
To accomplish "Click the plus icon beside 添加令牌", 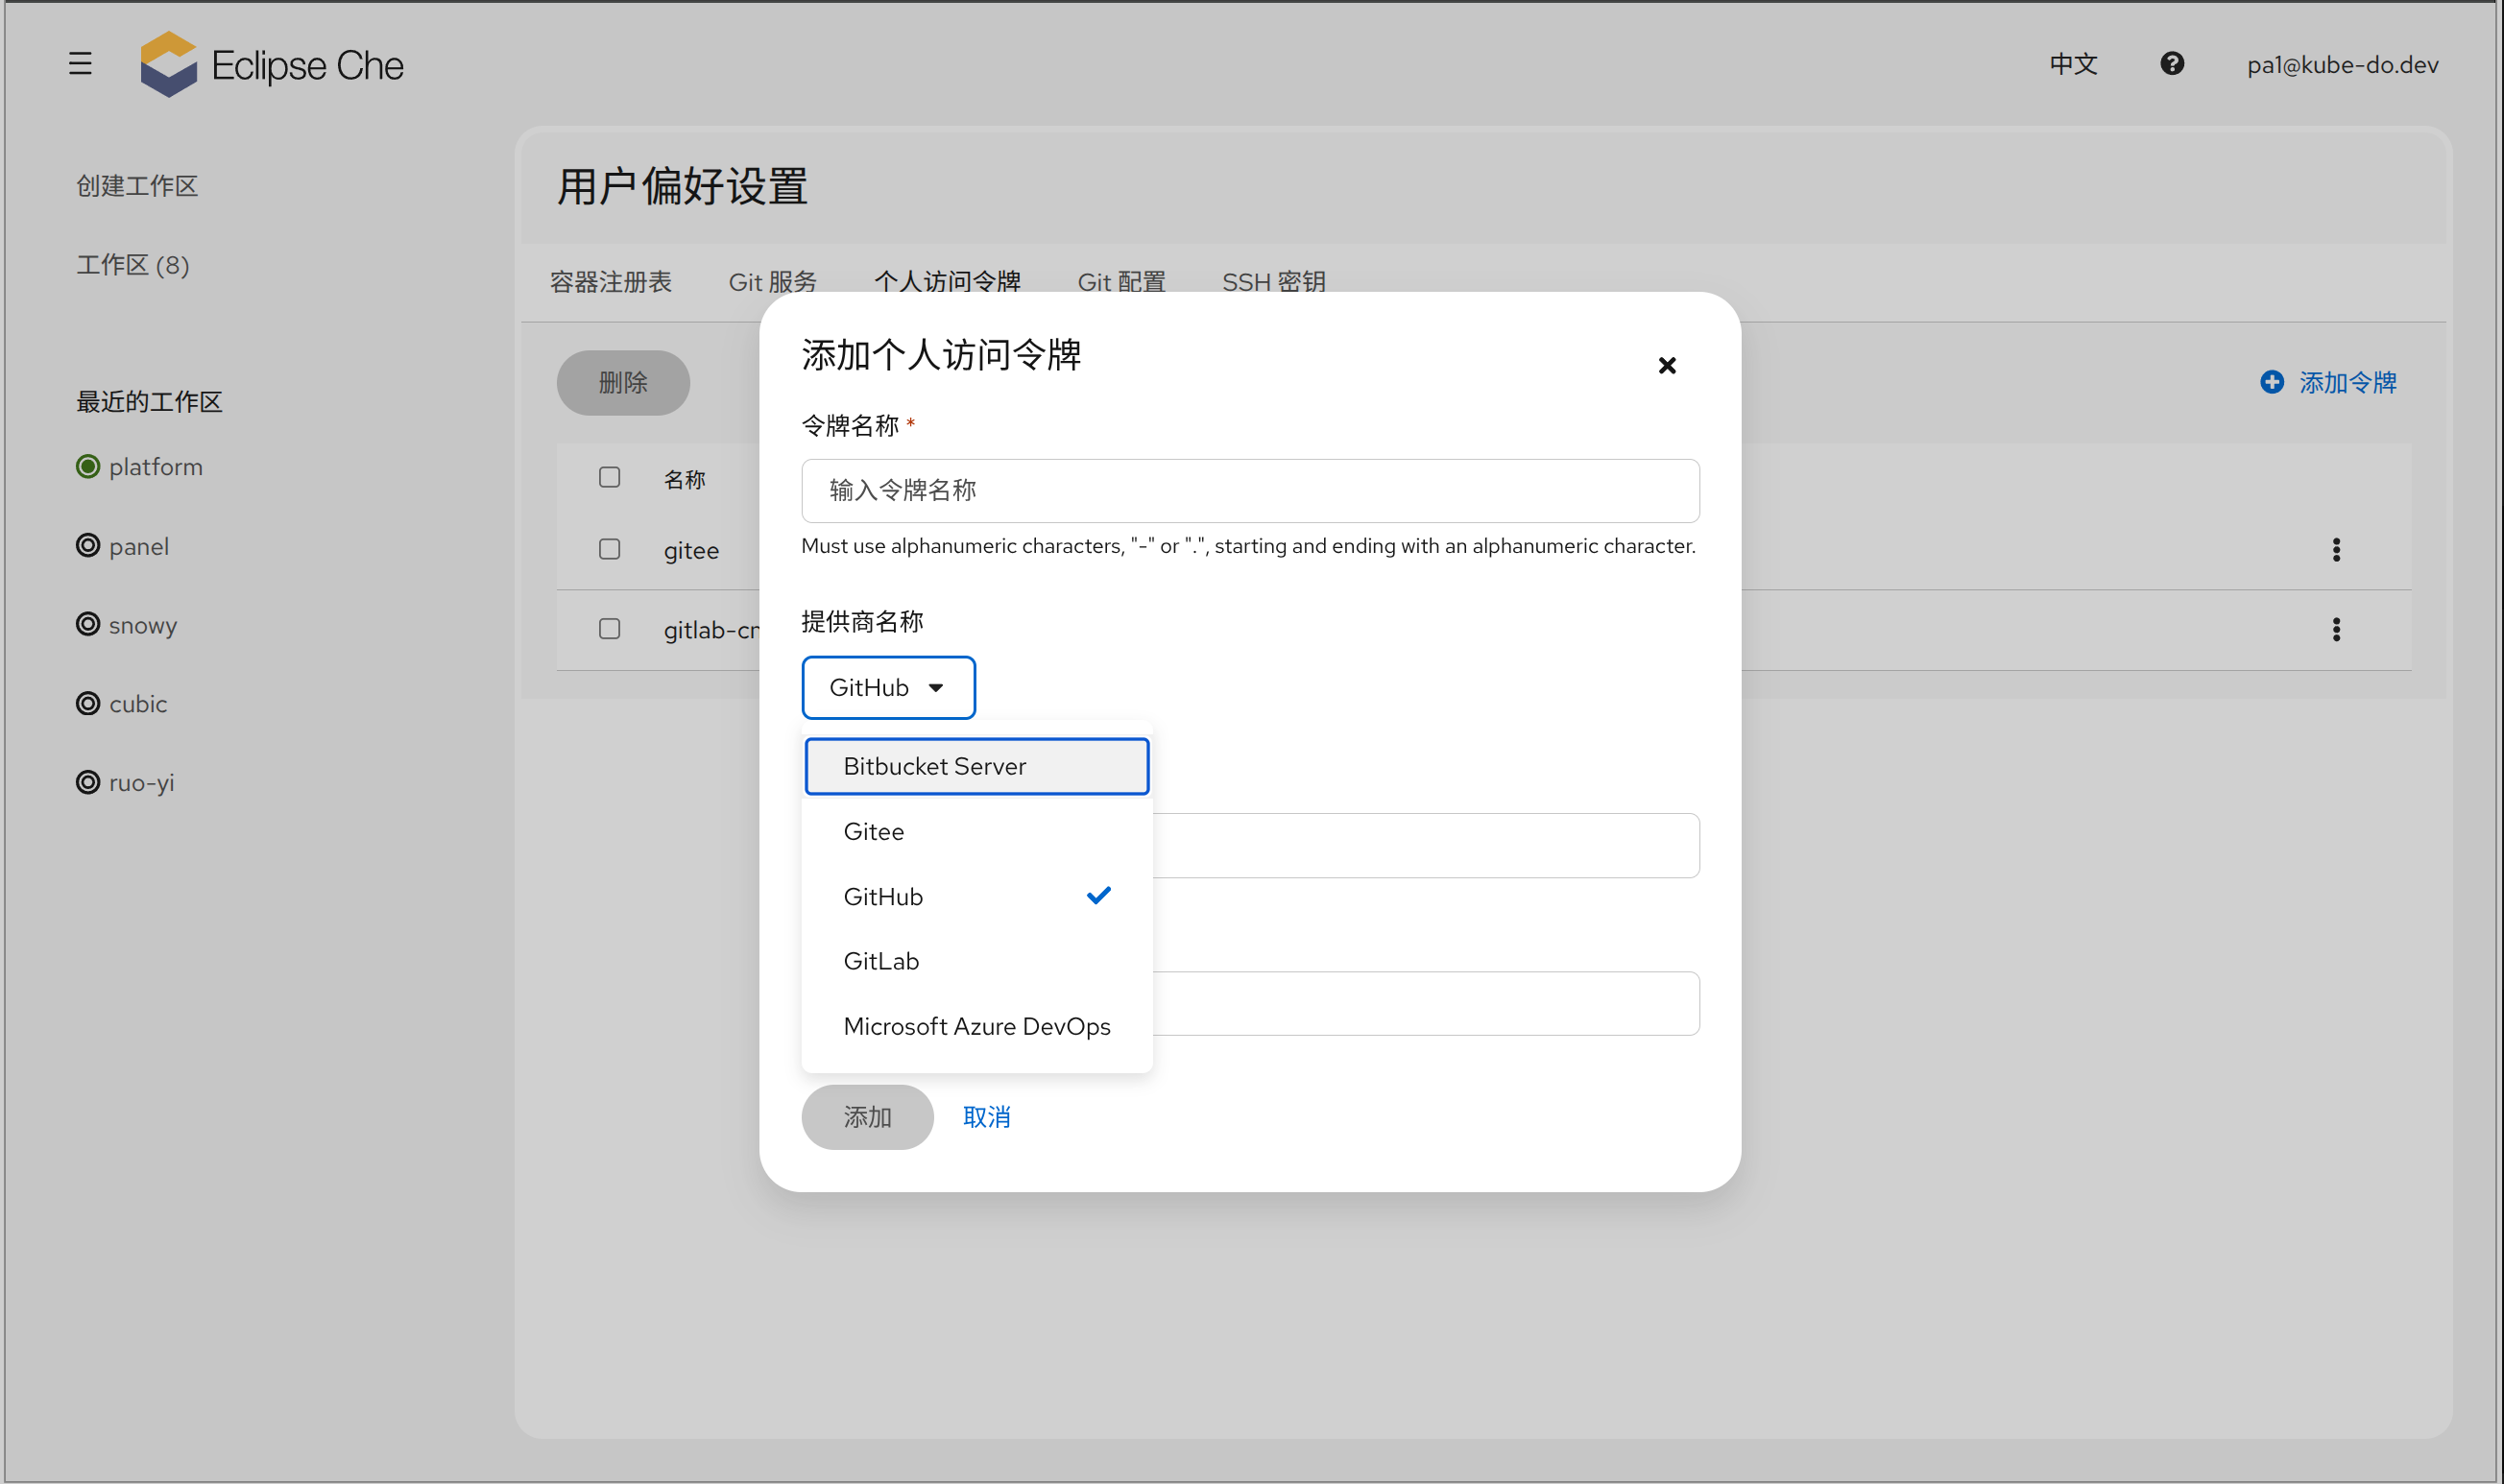I will point(2272,382).
